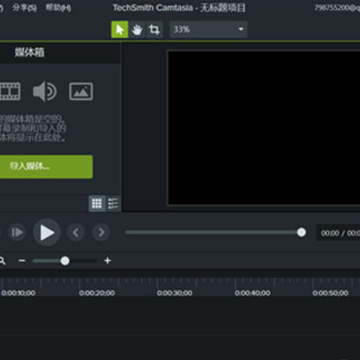This screenshot has width=360, height=360.
Task: Click the 0:00:20;00 timeline ruler mark
Action: click(x=97, y=293)
